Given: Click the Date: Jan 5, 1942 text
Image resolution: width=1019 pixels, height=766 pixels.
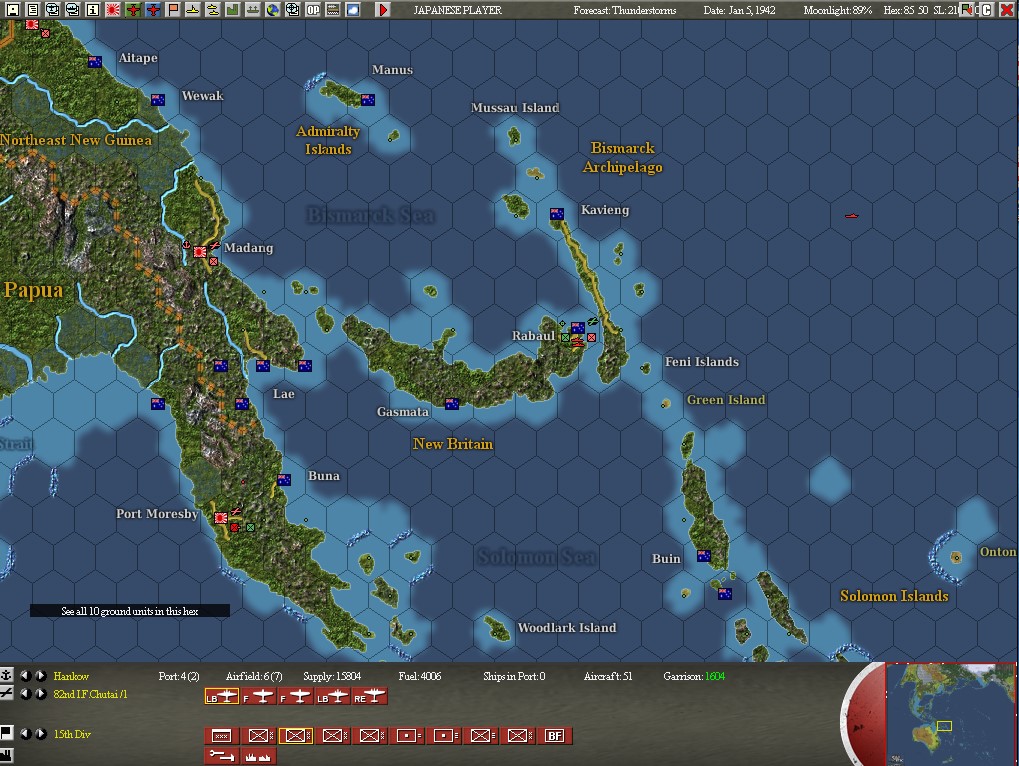Looking at the screenshot, I should tap(740, 10).
